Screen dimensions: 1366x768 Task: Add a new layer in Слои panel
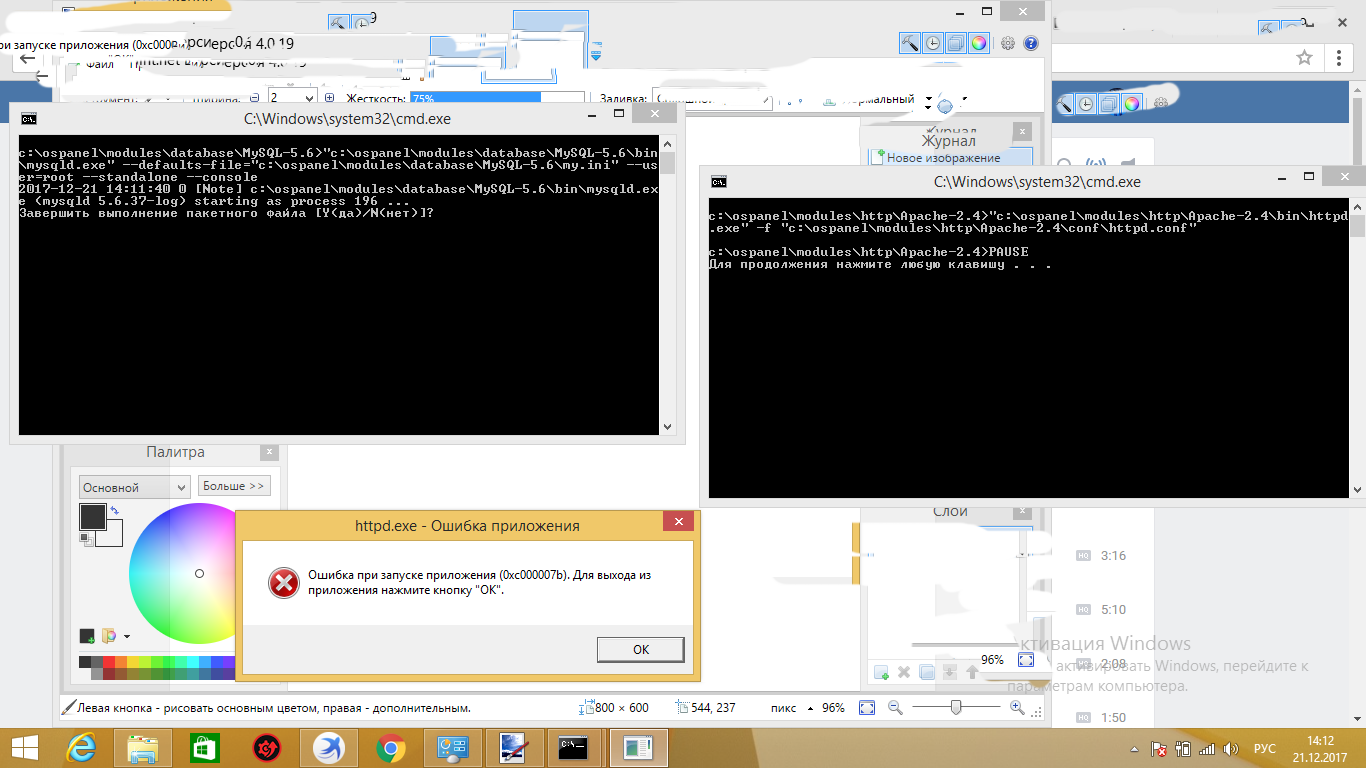click(x=881, y=672)
